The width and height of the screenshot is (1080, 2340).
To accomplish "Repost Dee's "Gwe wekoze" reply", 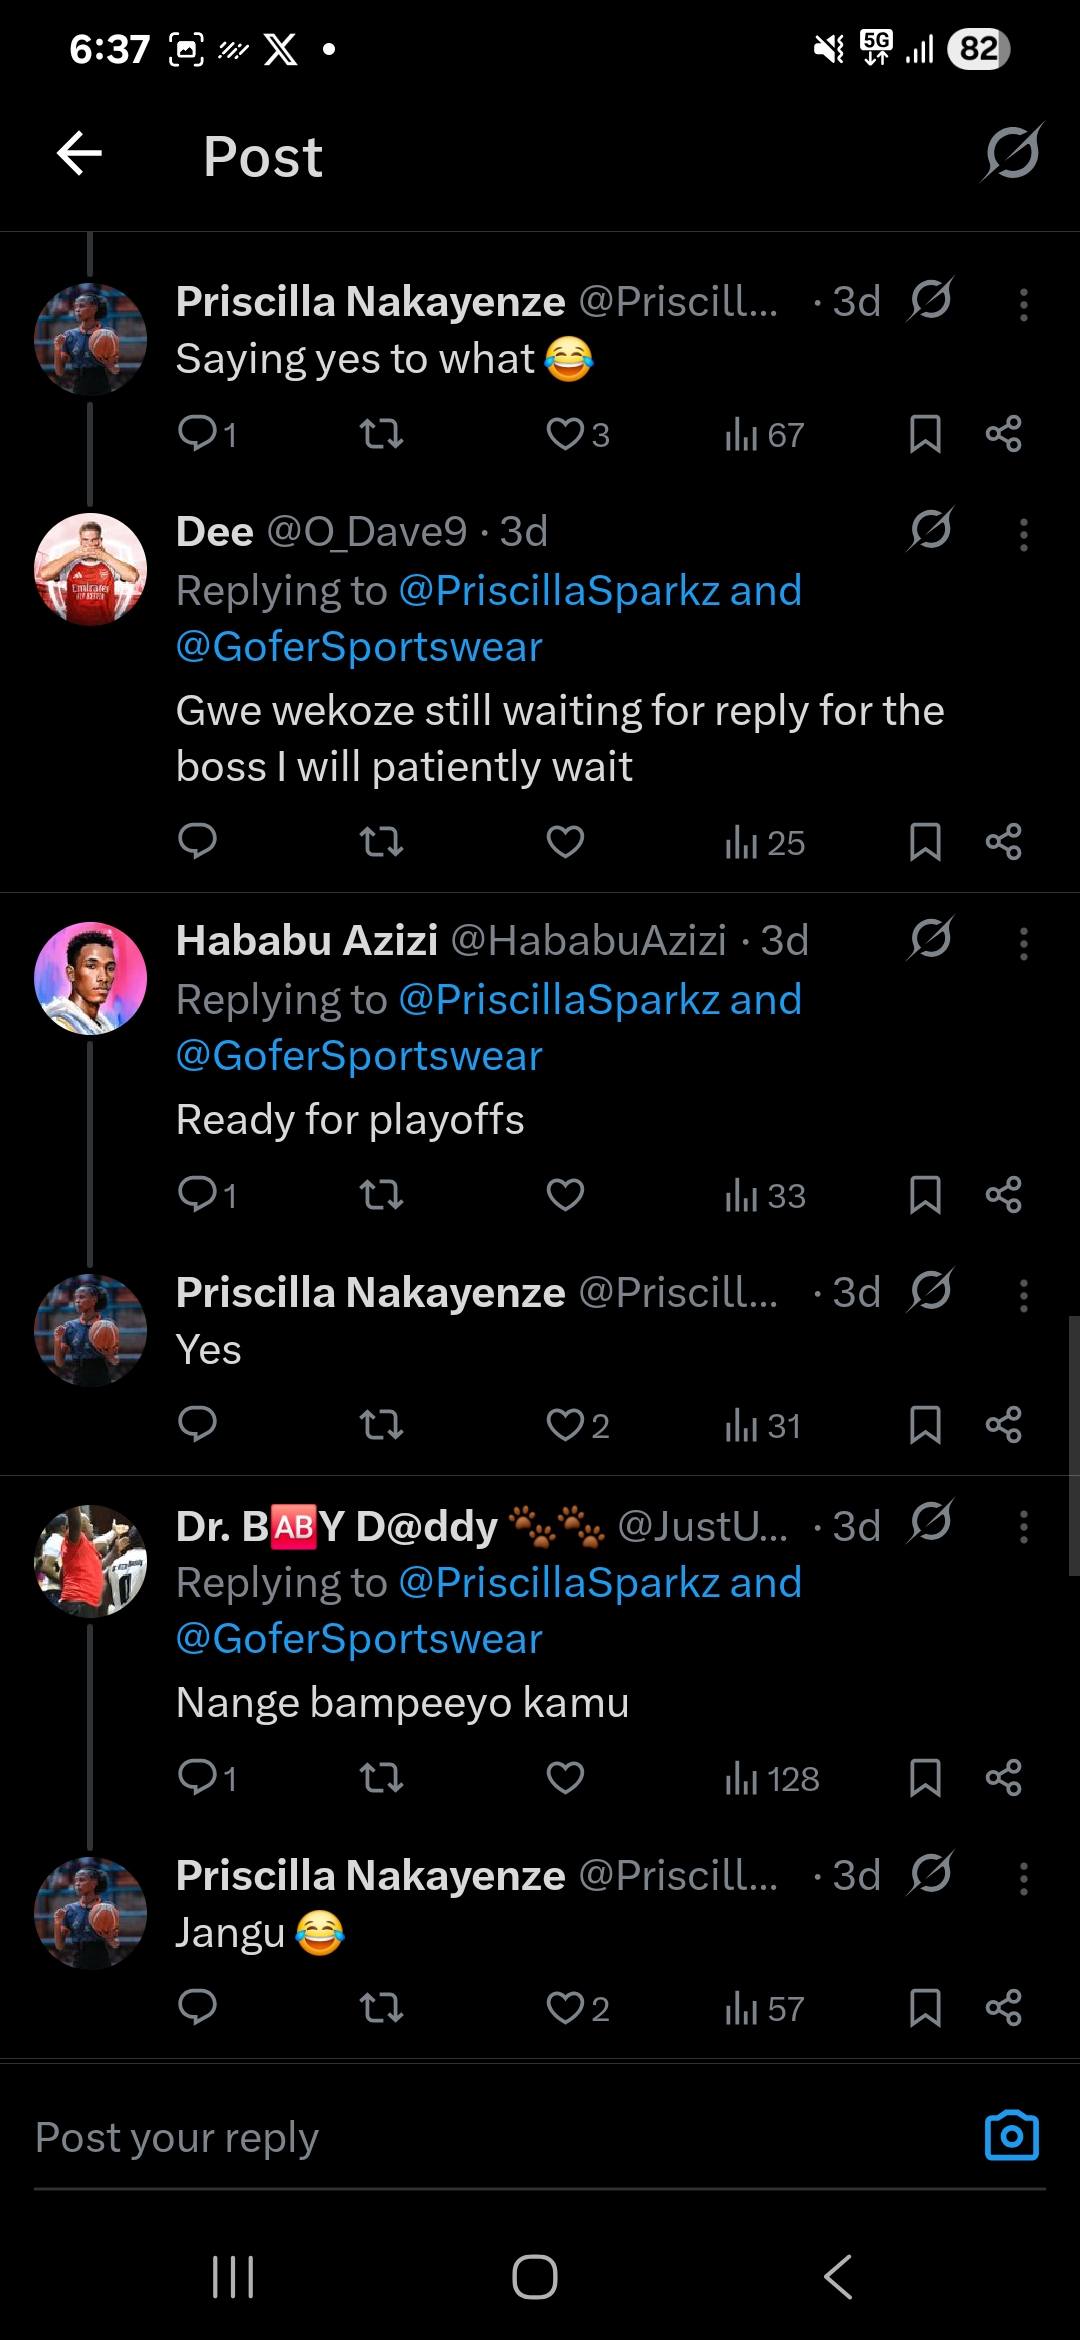I will click(x=381, y=842).
